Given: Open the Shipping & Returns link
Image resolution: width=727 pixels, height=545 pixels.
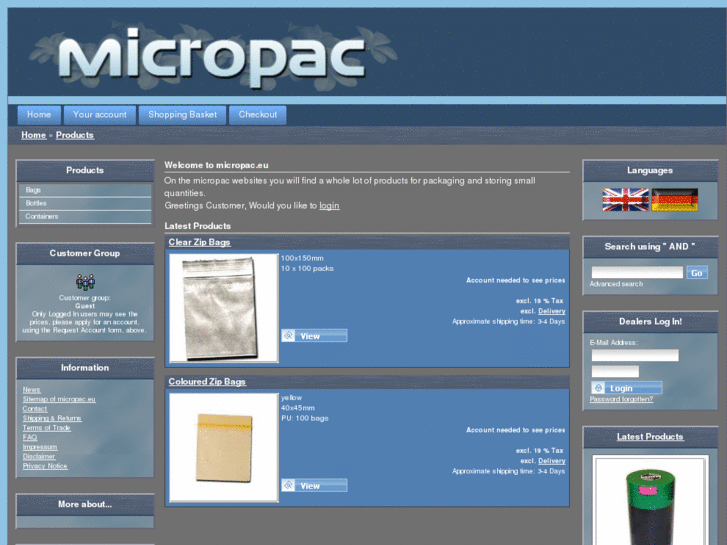Looking at the screenshot, I should click(x=52, y=418).
